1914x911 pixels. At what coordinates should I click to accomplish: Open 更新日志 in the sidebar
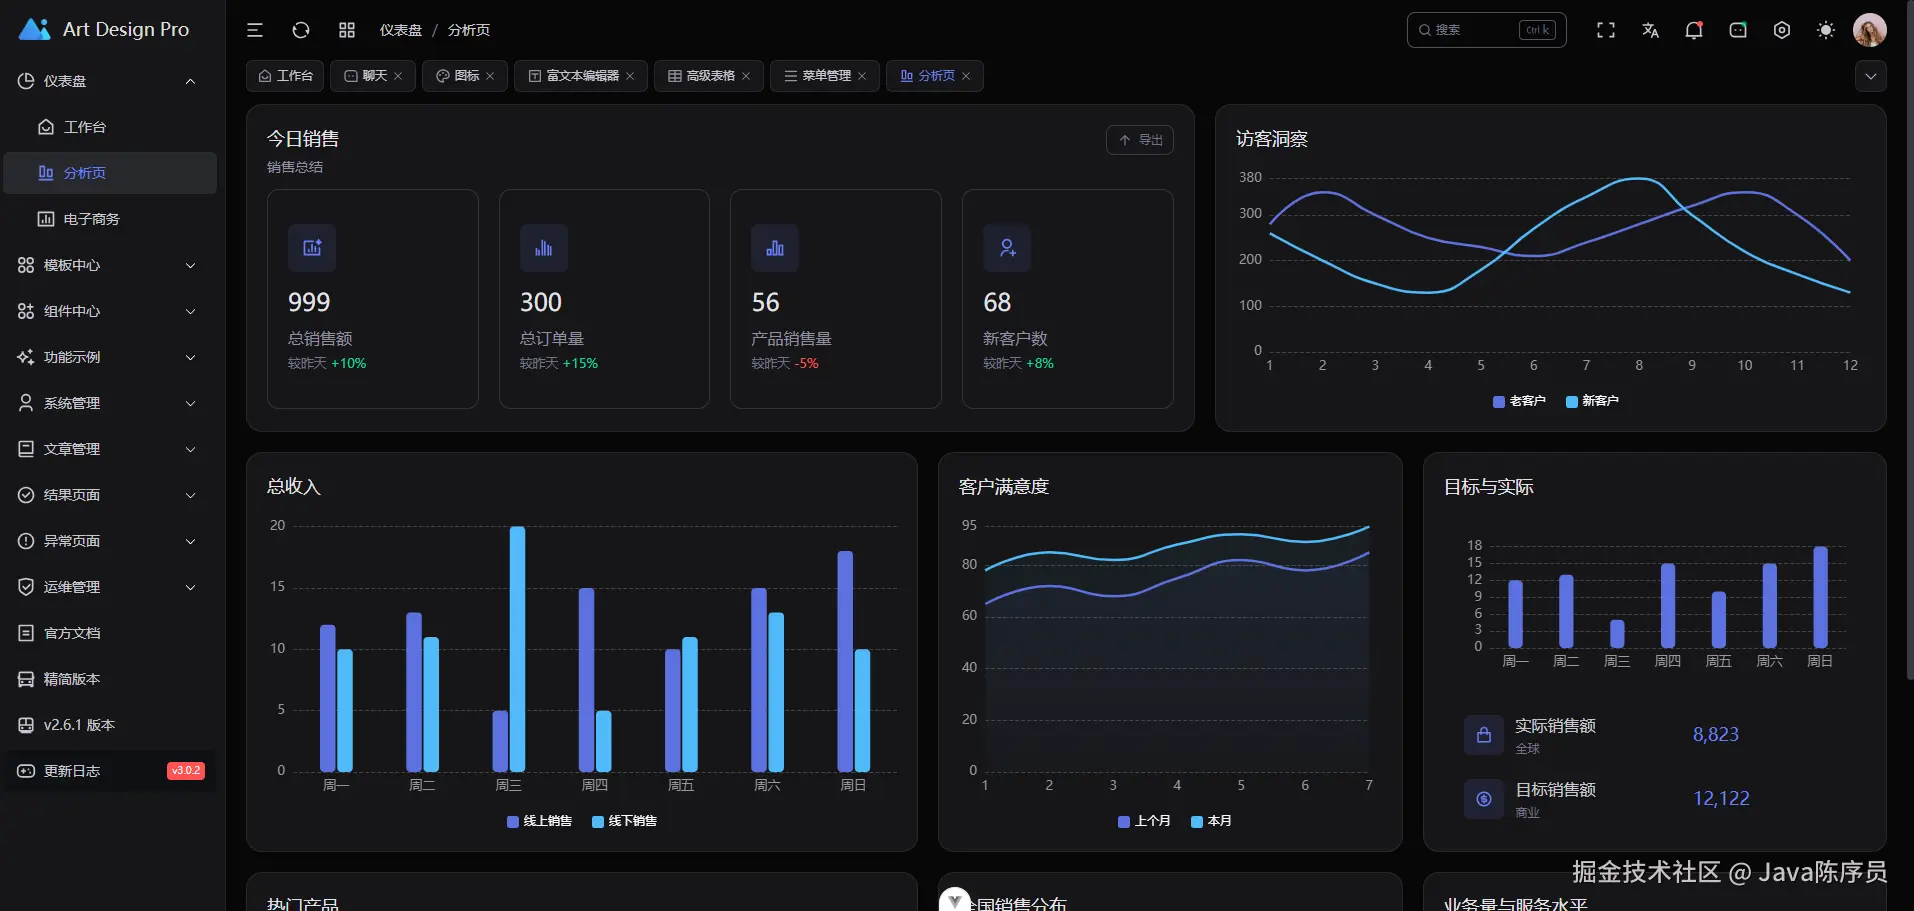tap(109, 771)
